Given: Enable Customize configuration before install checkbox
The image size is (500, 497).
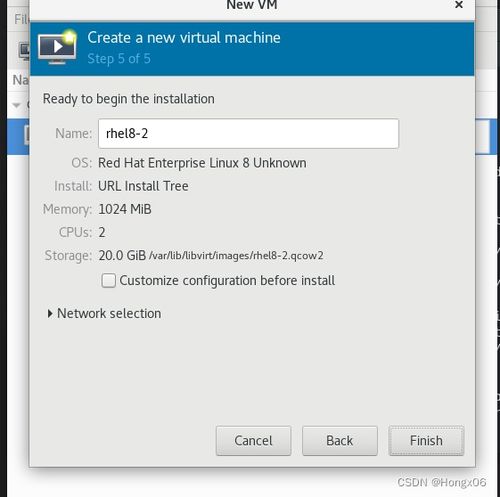Looking at the screenshot, I should (x=109, y=280).
